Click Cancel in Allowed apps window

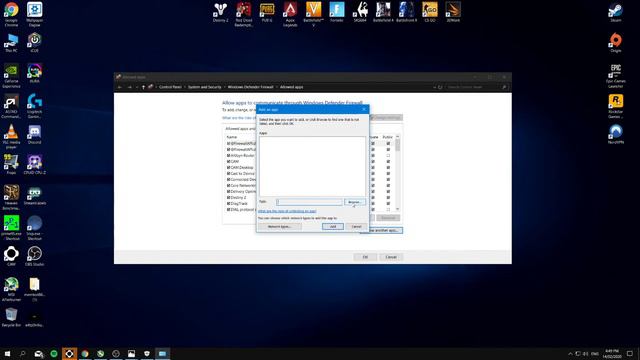point(391,257)
